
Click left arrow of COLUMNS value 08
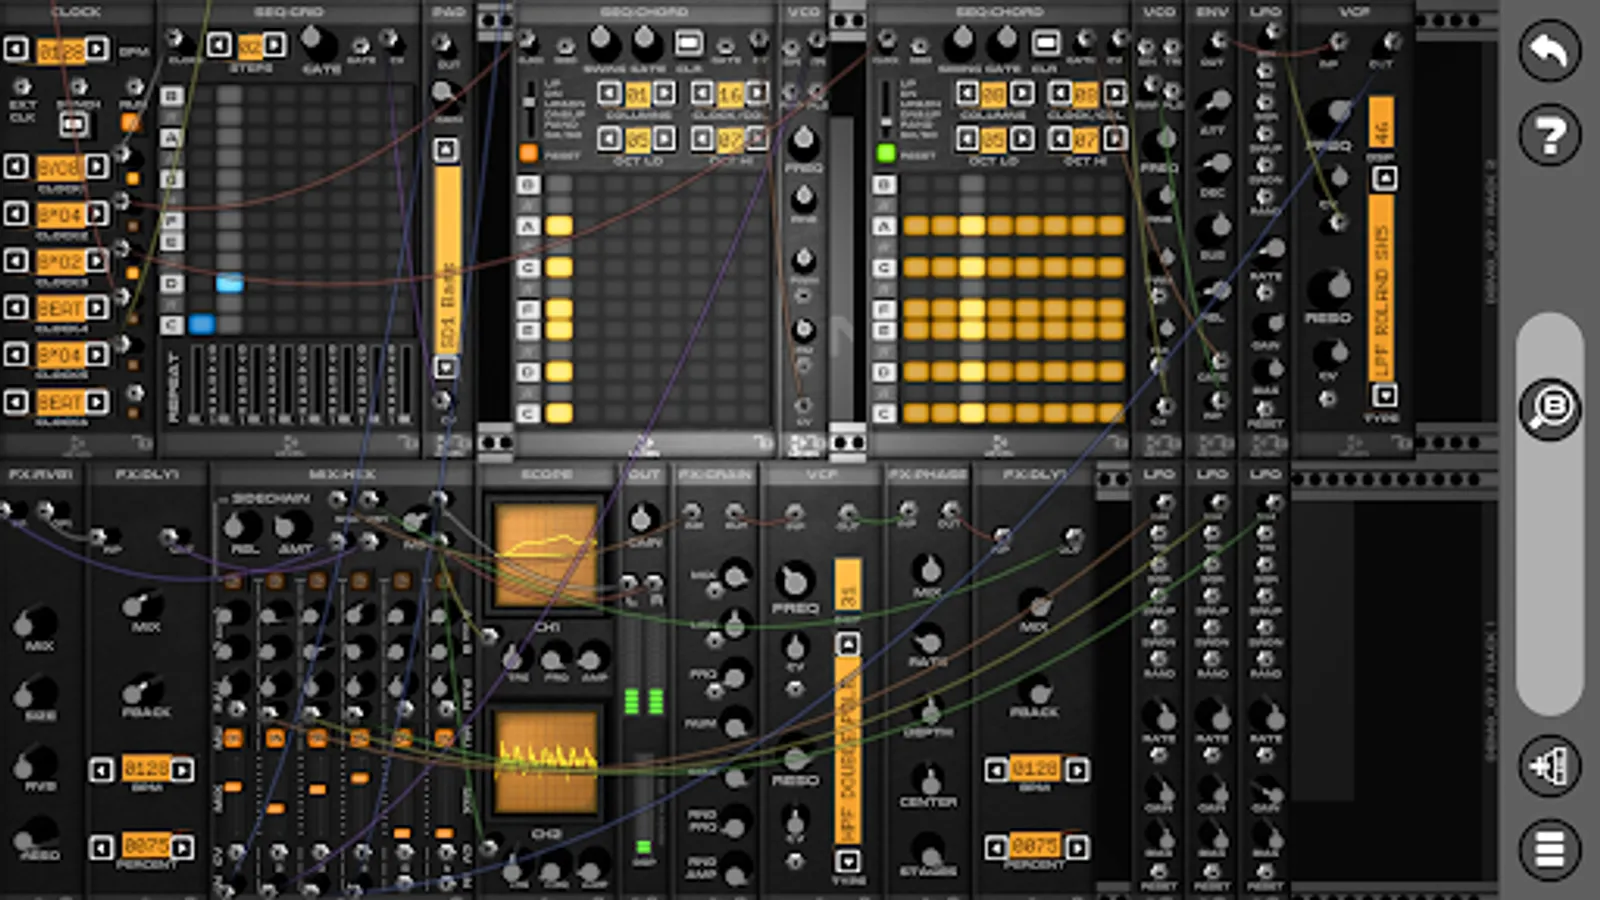click(966, 94)
